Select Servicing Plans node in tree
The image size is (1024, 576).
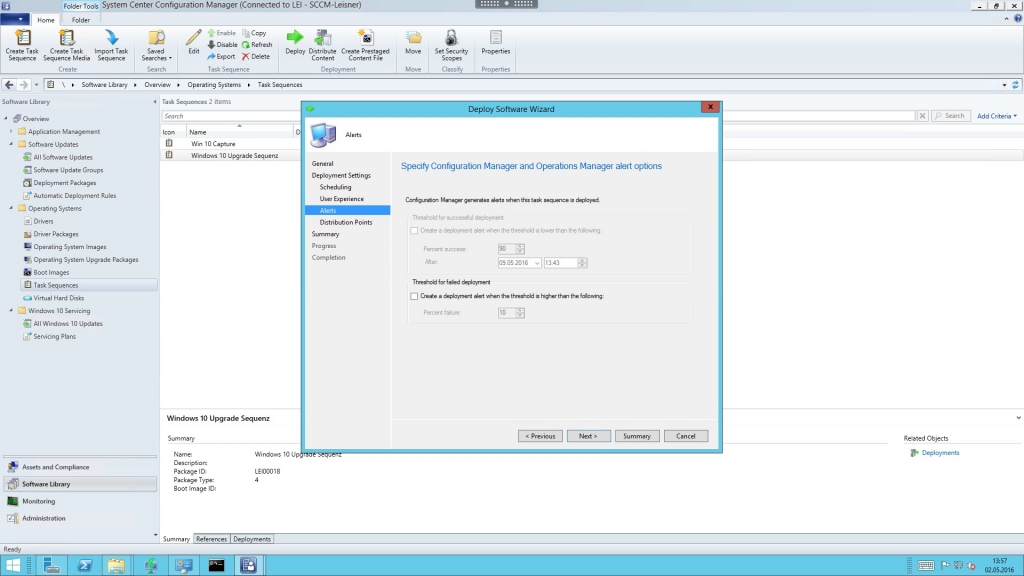click(54, 336)
